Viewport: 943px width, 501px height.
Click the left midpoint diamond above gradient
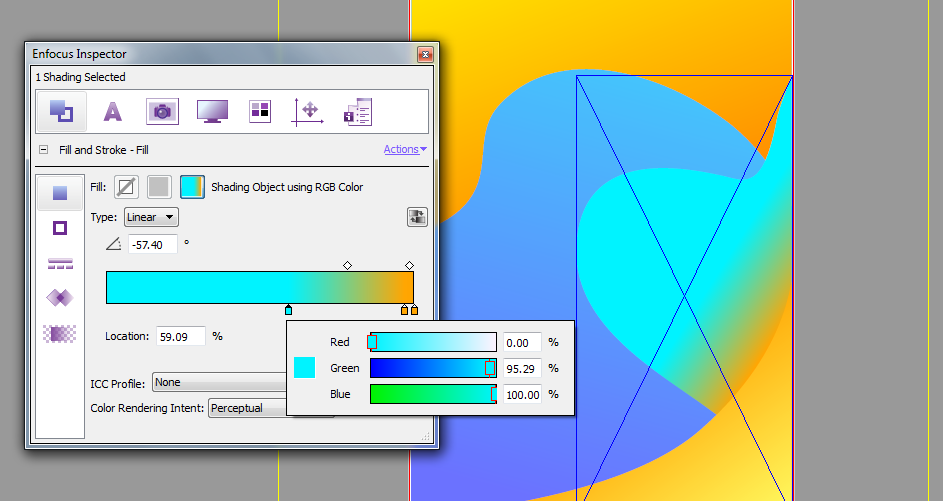point(348,265)
